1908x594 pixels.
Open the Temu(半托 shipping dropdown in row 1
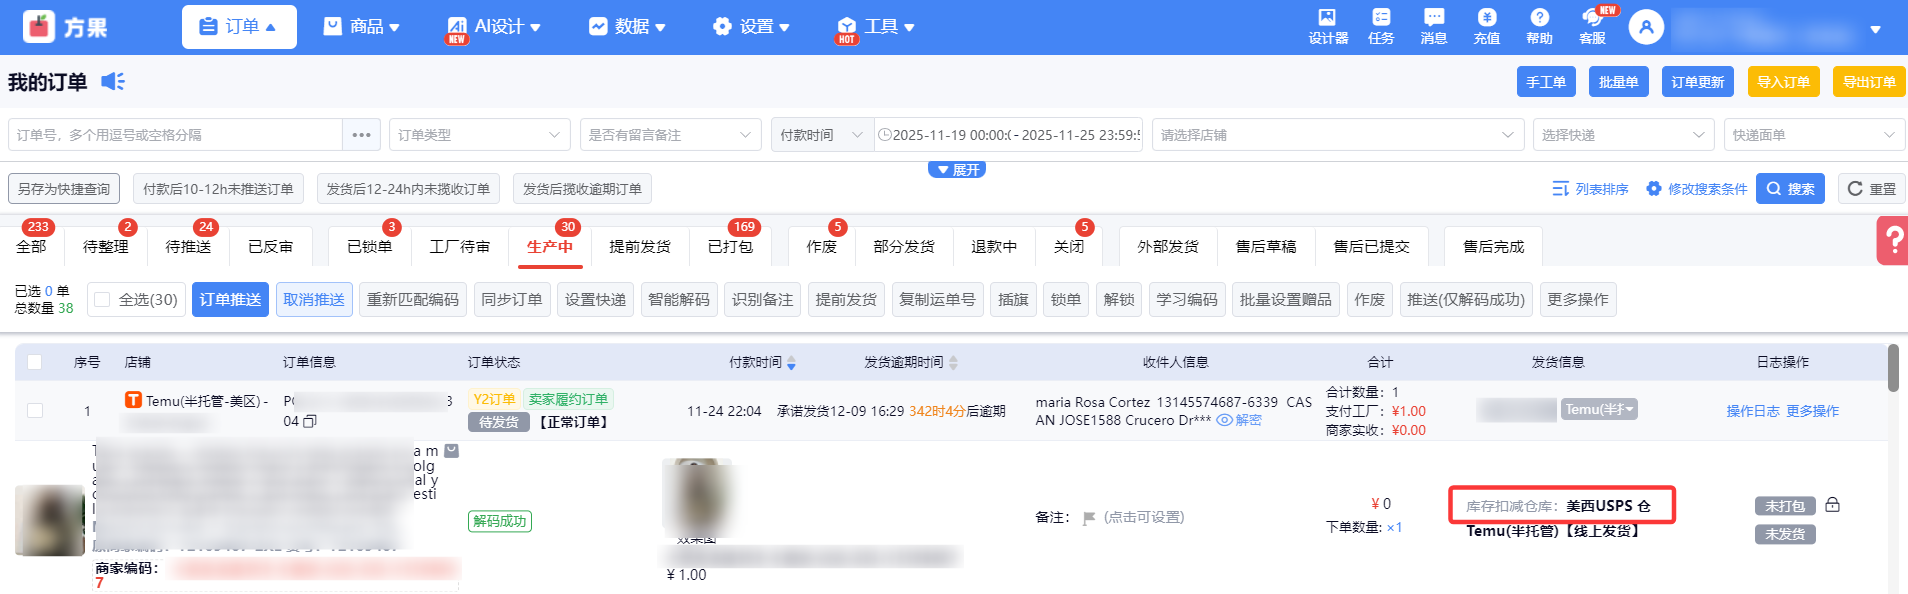click(x=1599, y=409)
